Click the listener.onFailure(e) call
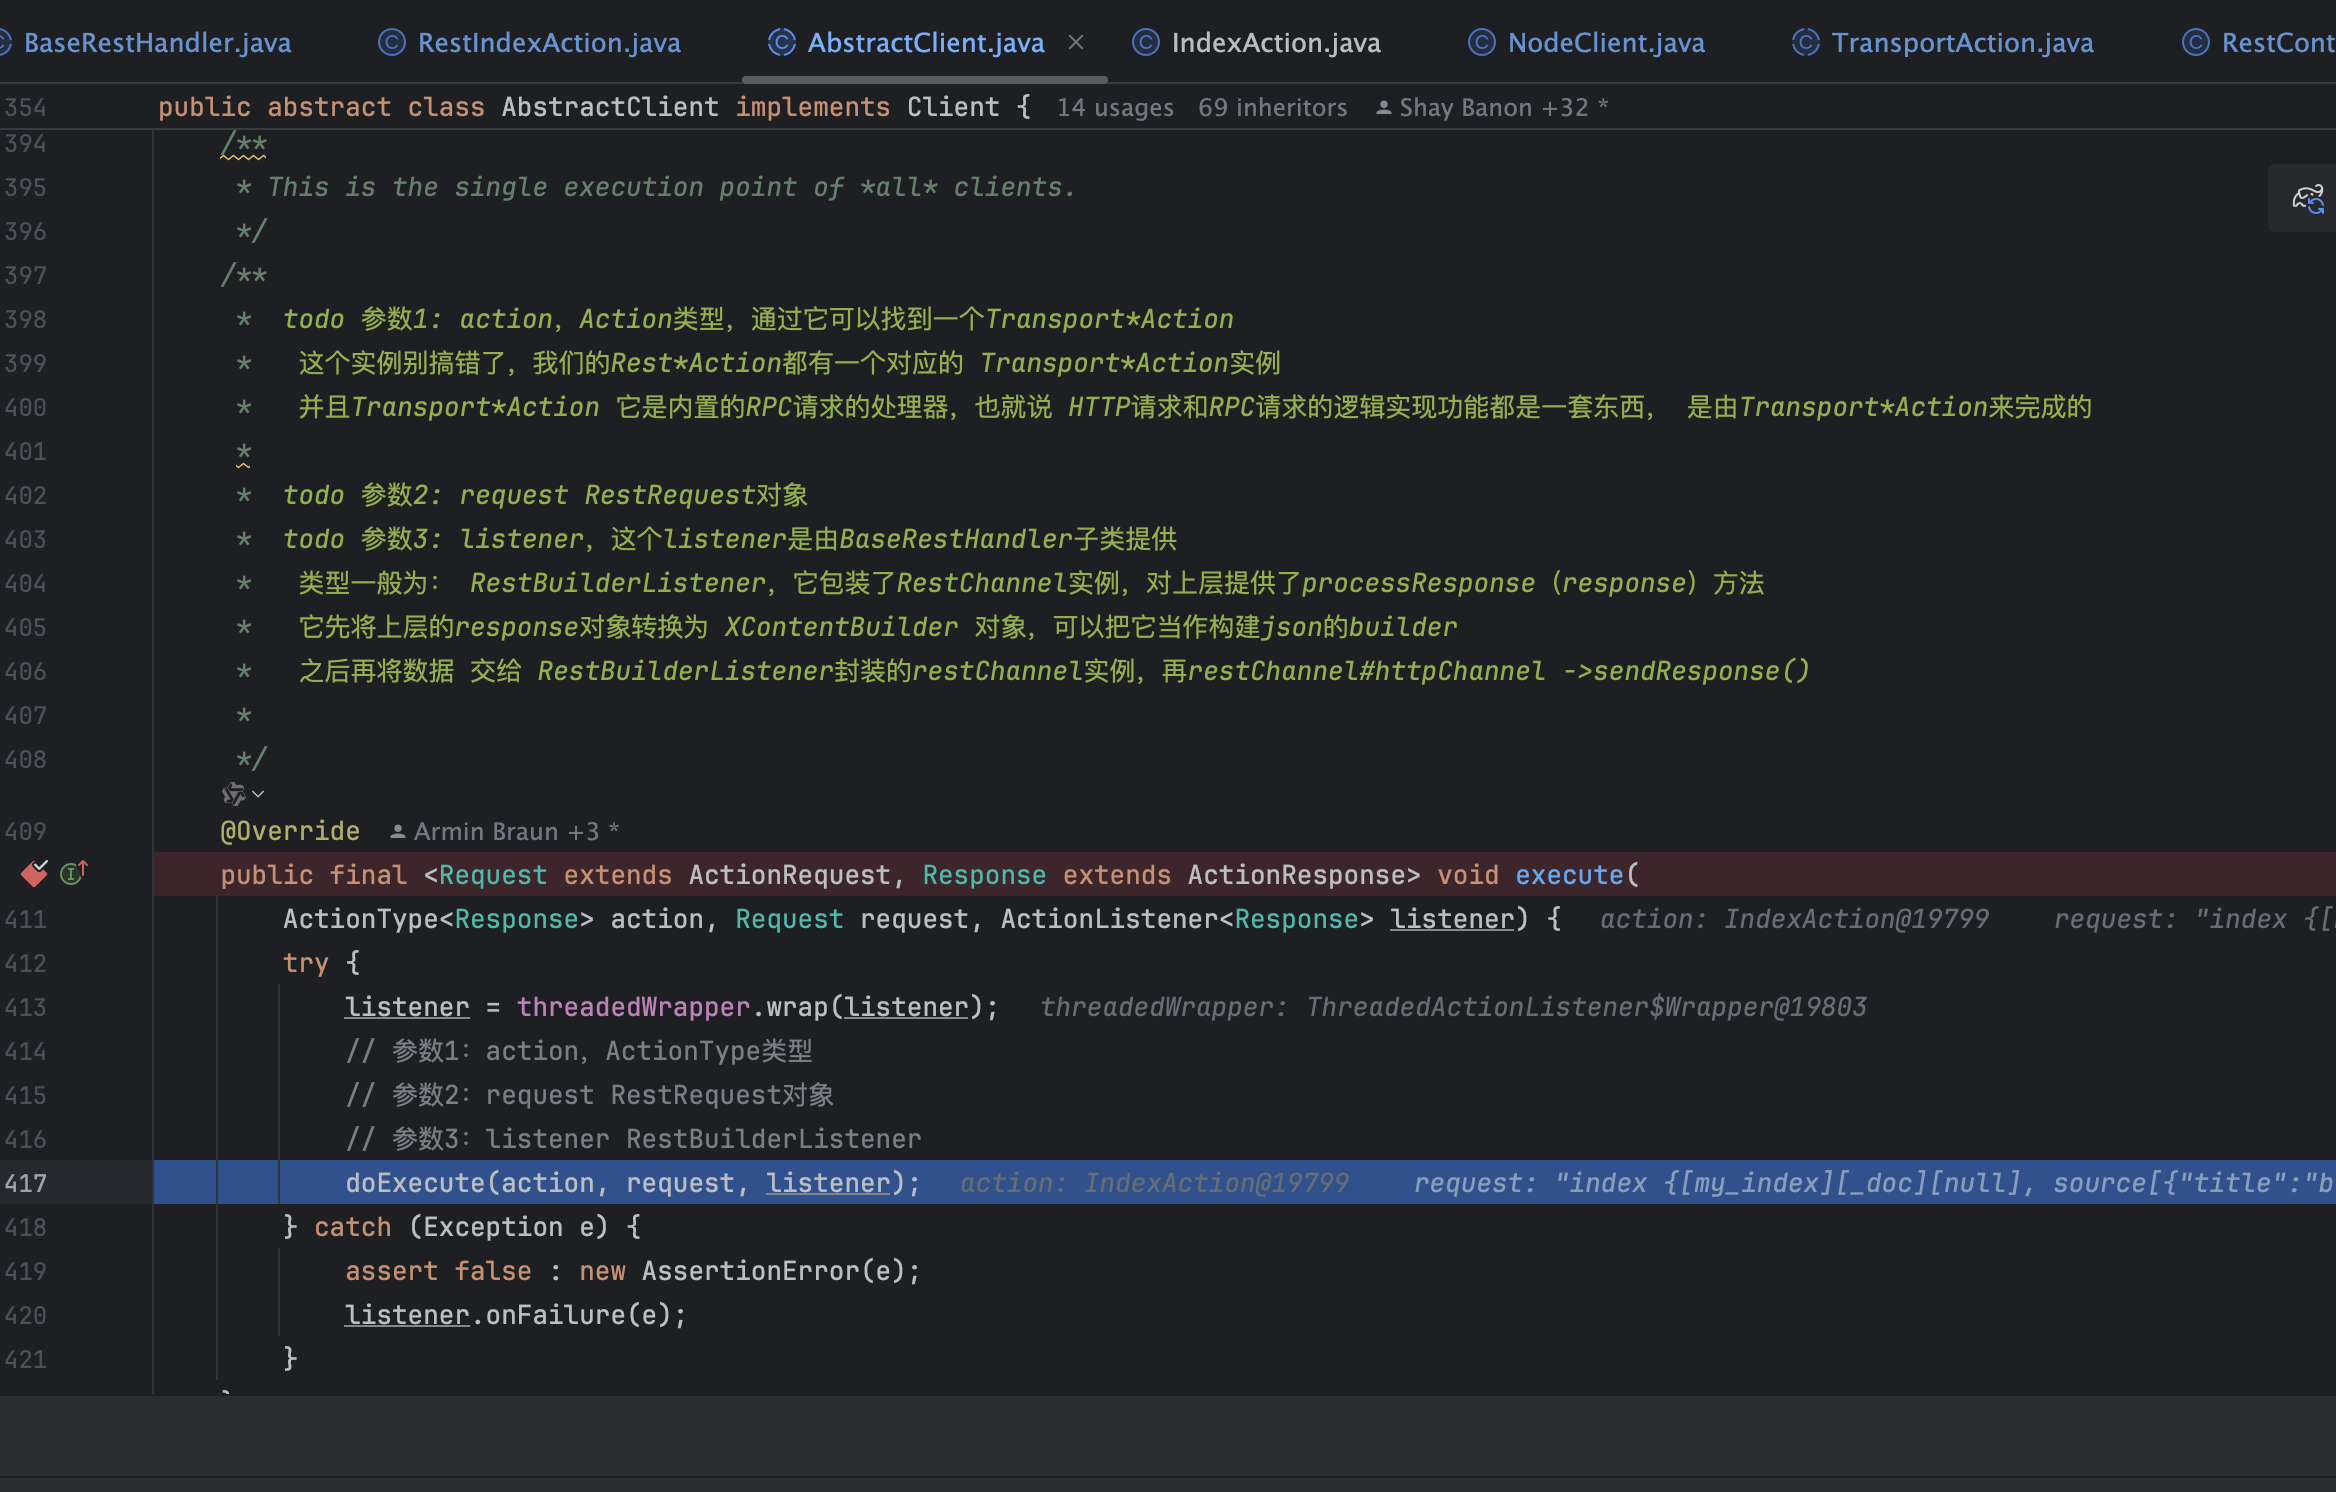 (515, 1315)
